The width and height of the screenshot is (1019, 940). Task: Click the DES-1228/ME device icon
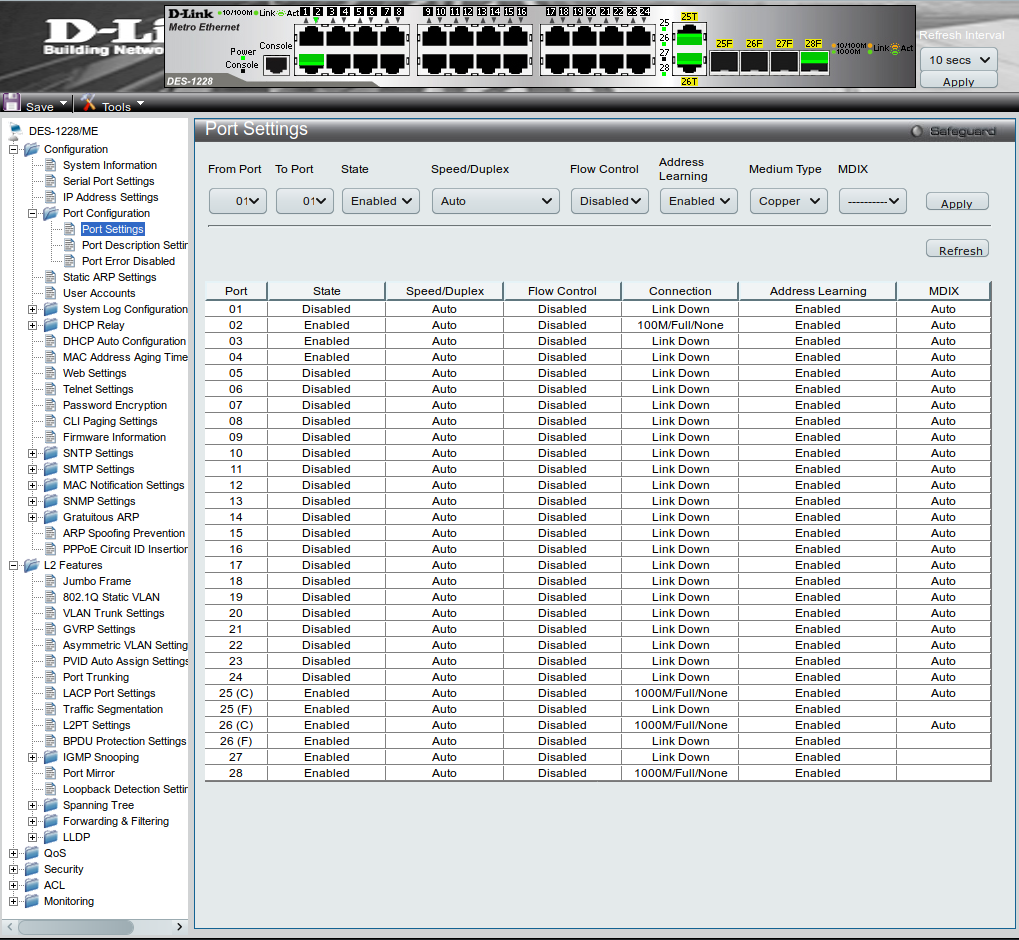(15, 130)
